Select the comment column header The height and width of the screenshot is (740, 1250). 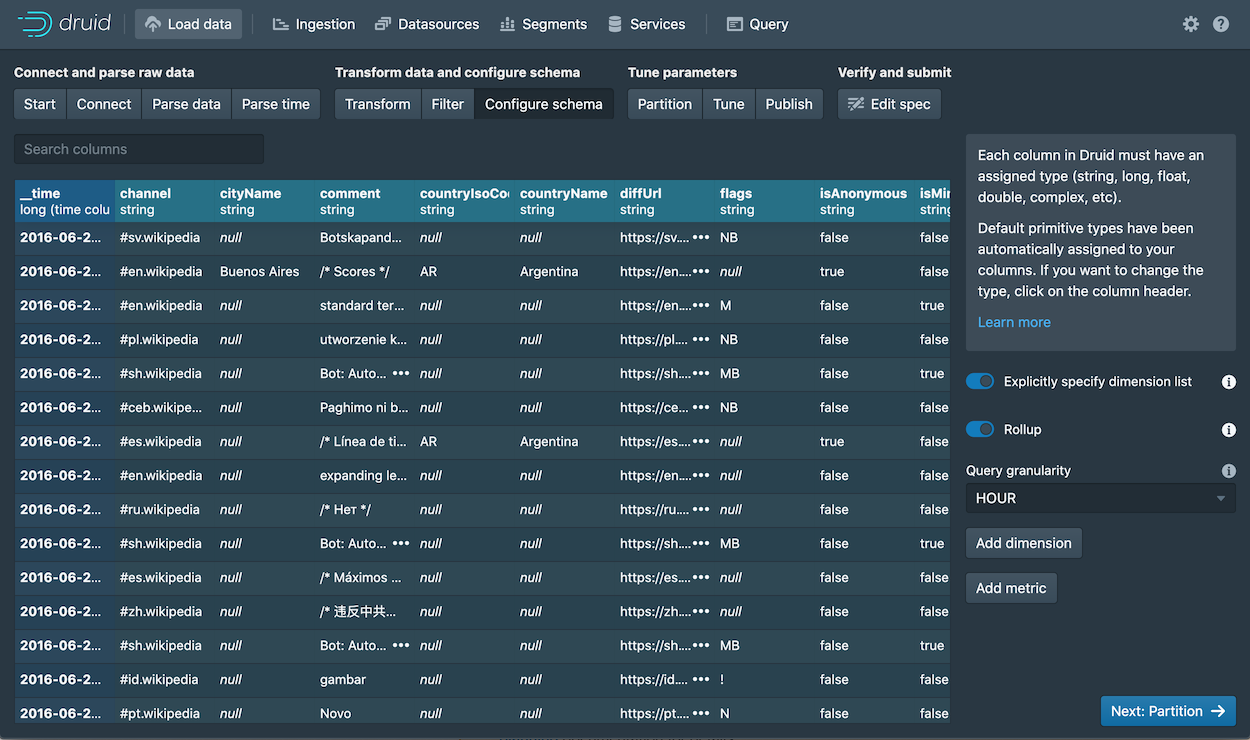click(365, 201)
